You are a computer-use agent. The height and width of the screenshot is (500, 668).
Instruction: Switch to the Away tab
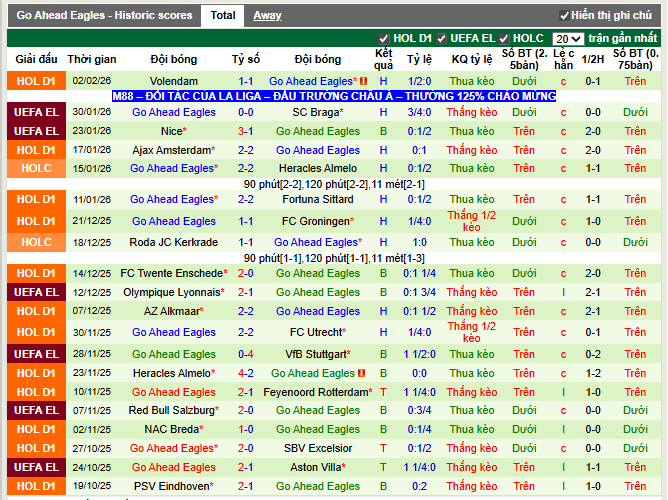(267, 16)
